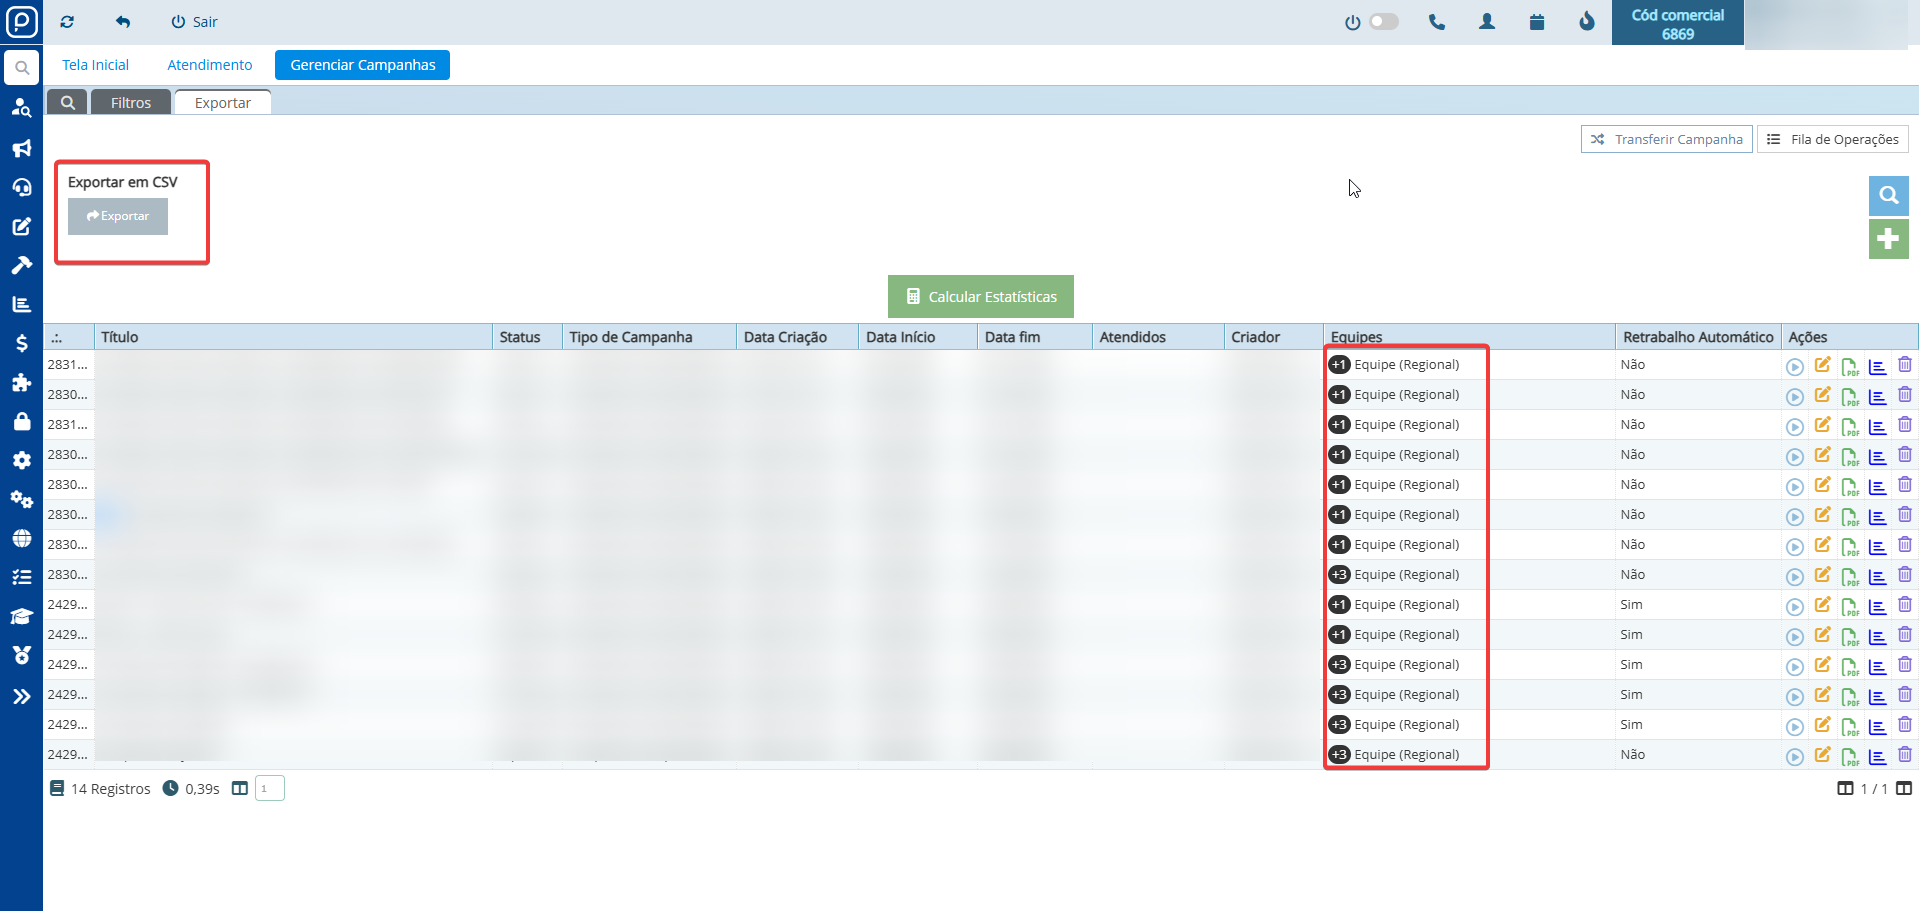Expand the +1 teams badge in first row
1920x911 pixels.
pyautogui.click(x=1339, y=365)
